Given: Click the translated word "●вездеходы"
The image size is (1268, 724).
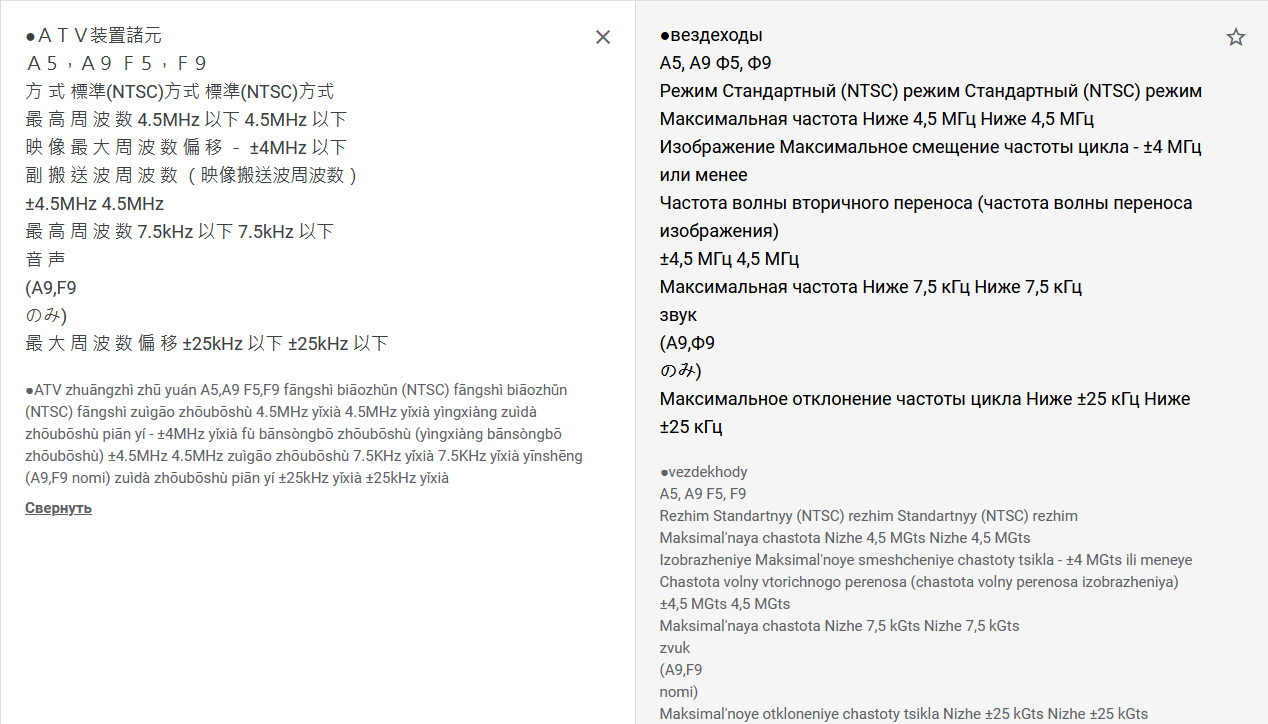Looking at the screenshot, I should pyautogui.click(x=711, y=36).
